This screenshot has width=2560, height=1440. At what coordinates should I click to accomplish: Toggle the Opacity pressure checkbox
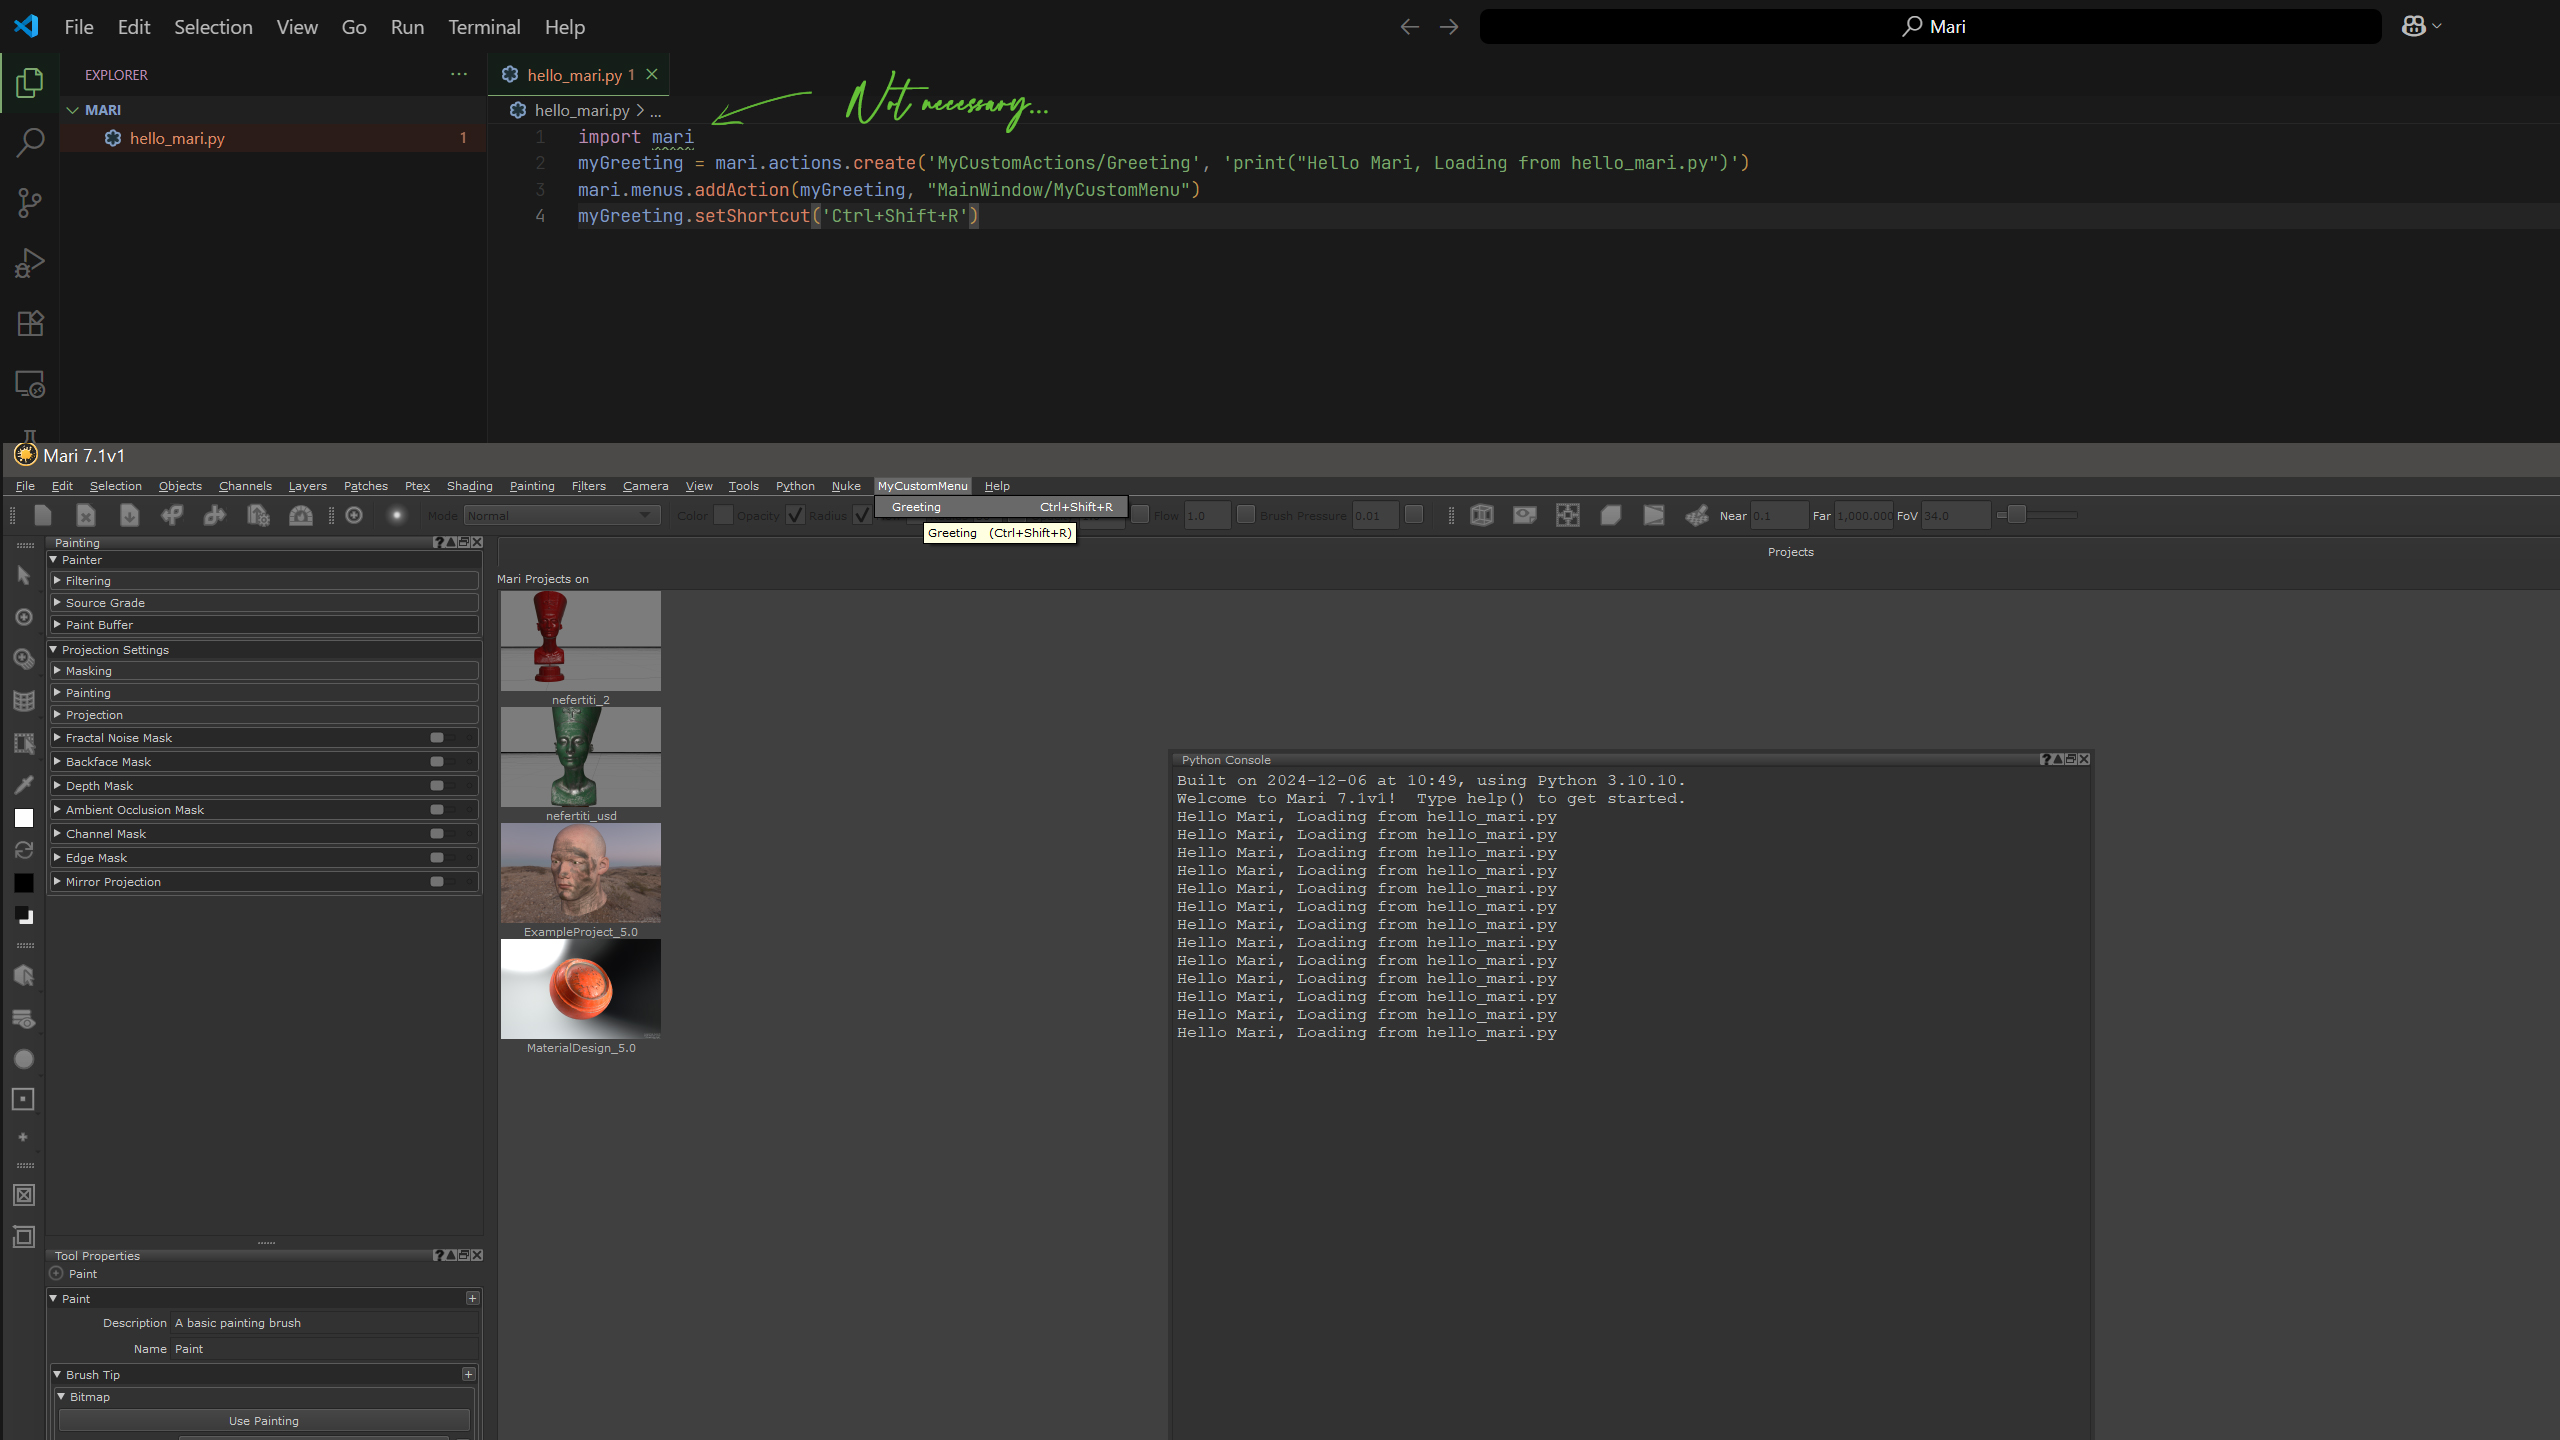pyautogui.click(x=795, y=515)
